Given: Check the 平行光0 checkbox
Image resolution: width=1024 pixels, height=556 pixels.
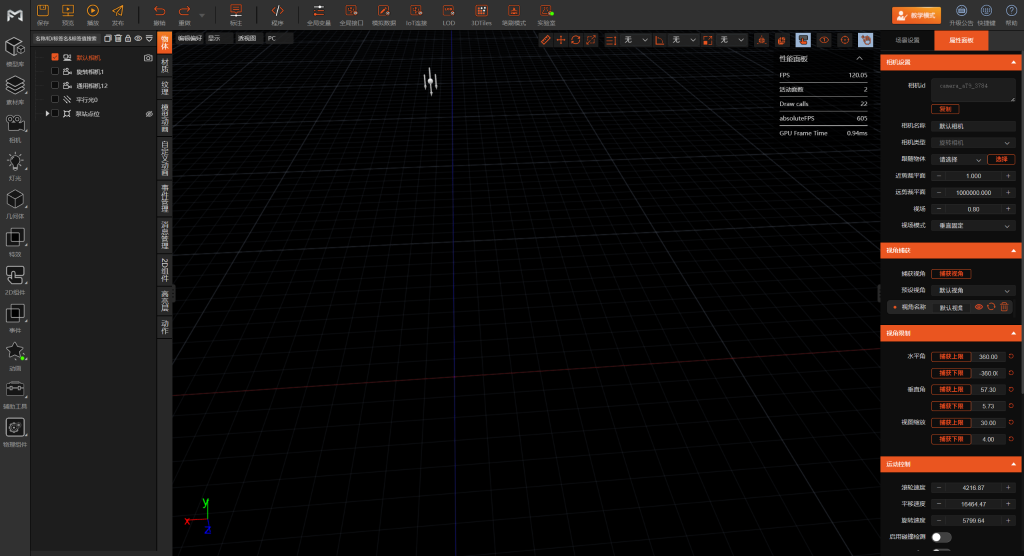Looking at the screenshot, I should point(55,100).
